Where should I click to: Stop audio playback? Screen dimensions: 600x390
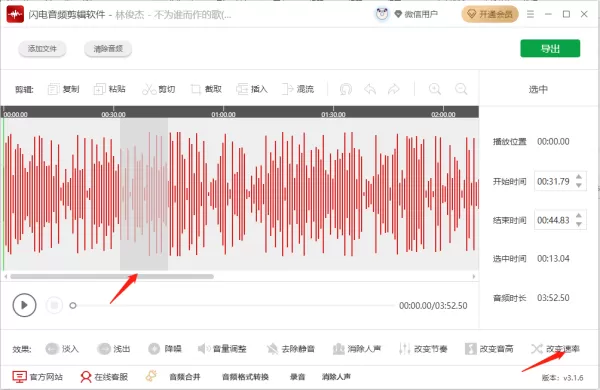pos(54,305)
